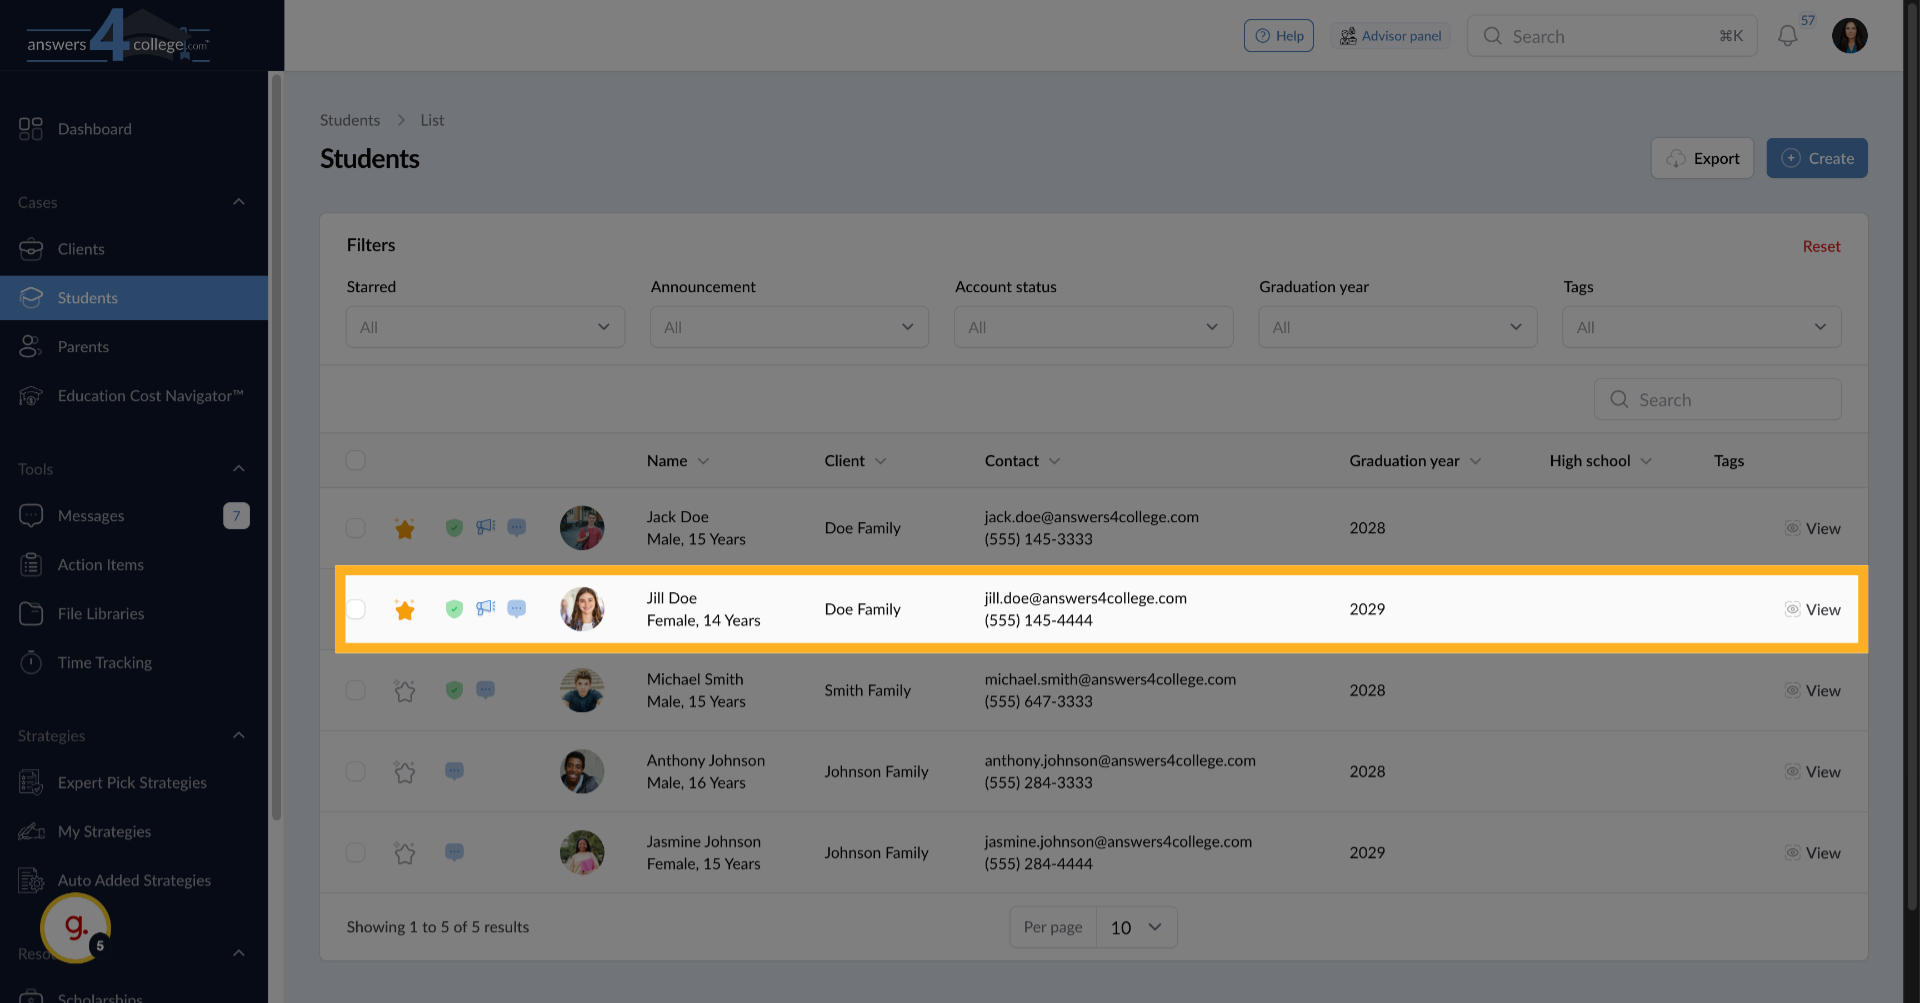
Task: Open the Grammarly floating badge
Action: click(75, 928)
